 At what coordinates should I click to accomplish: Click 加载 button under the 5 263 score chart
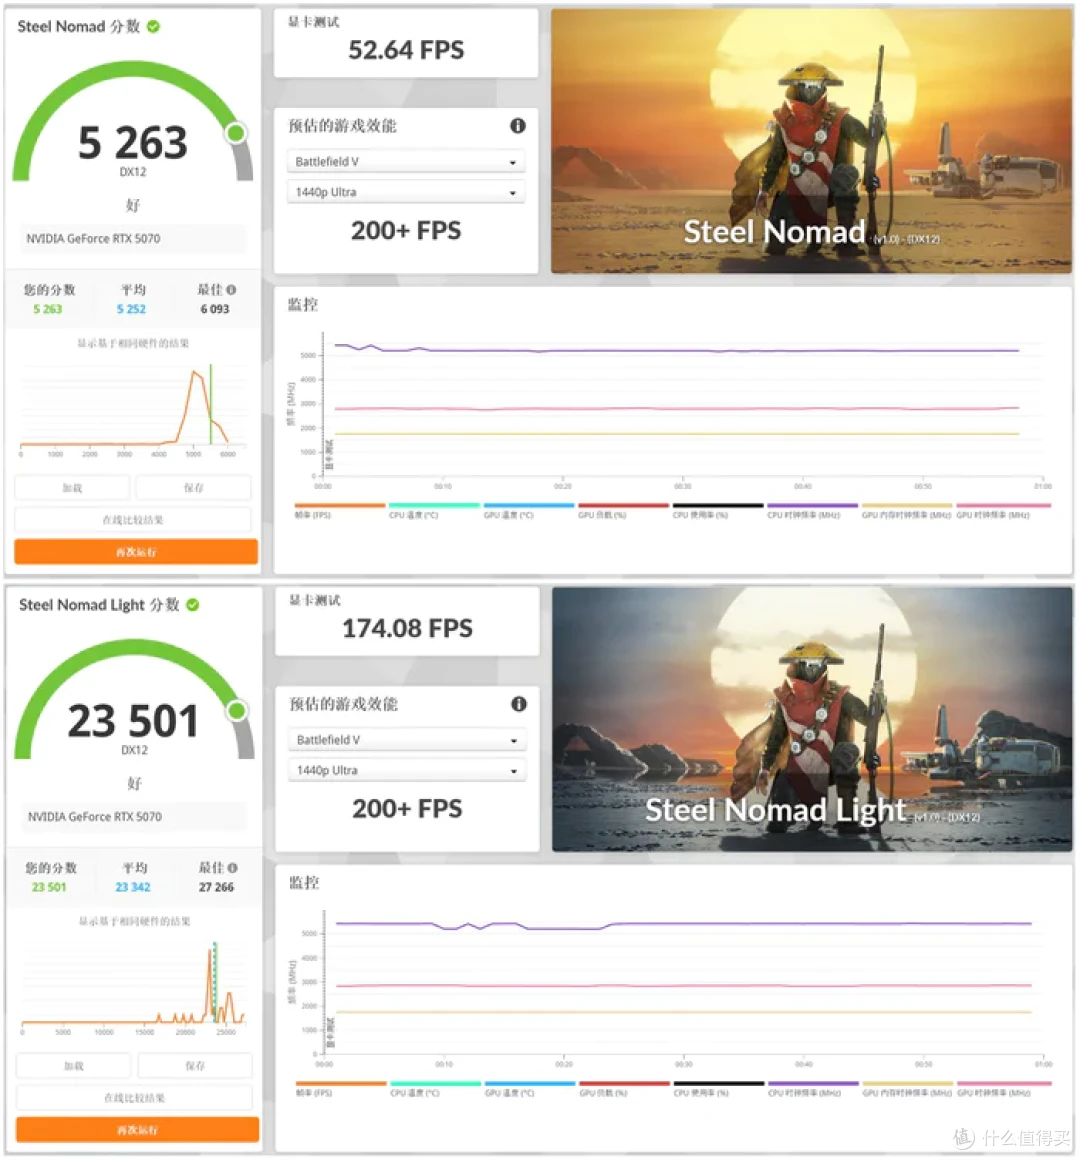coord(72,488)
